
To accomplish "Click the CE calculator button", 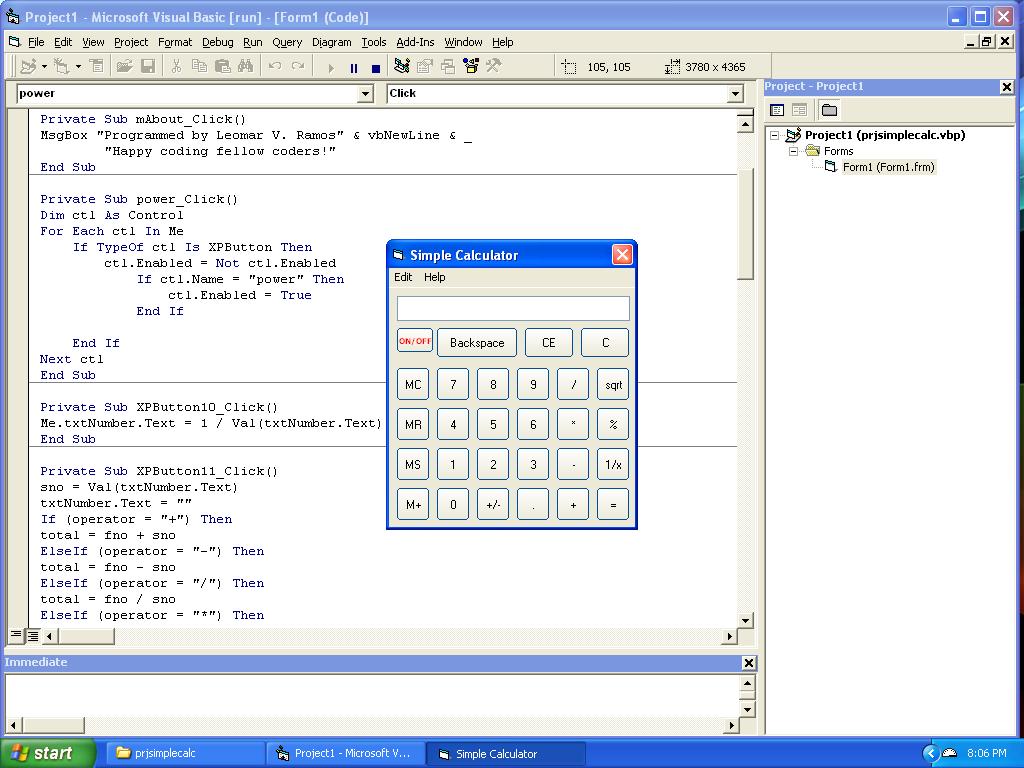I will (x=549, y=343).
